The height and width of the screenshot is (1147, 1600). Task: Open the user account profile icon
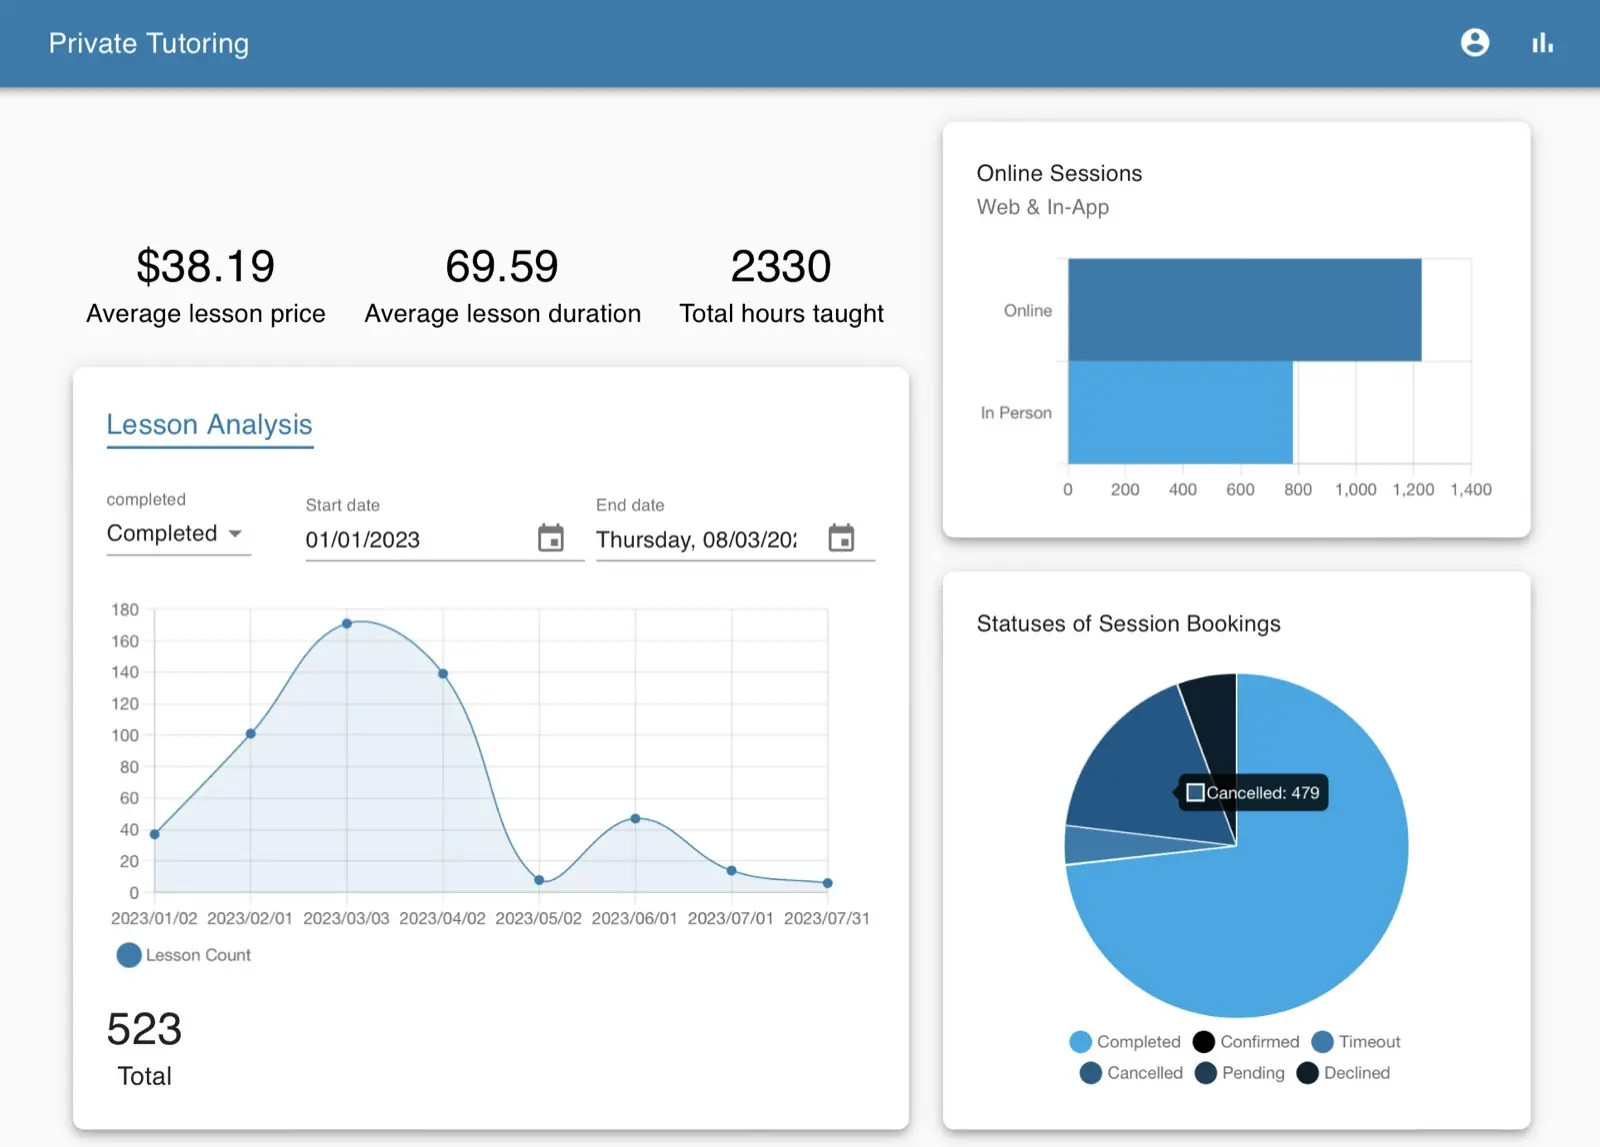(x=1475, y=43)
